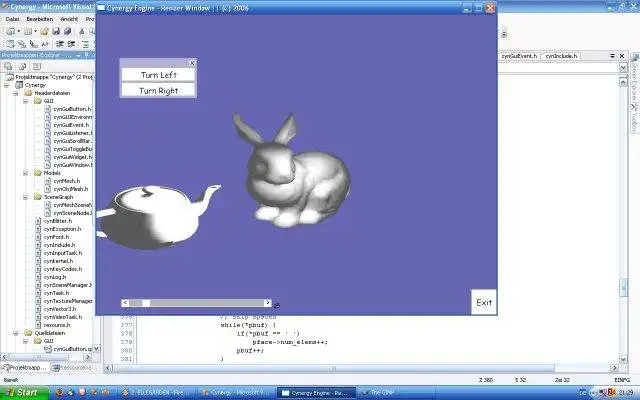Click the right arrow of the render scrollbar

click(267, 303)
